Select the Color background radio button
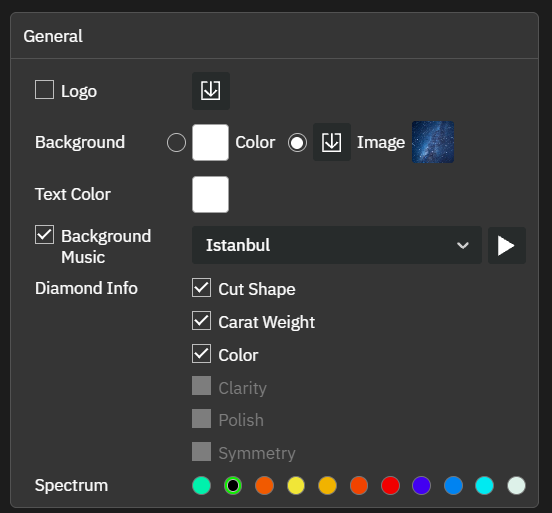The height and width of the screenshot is (513, 552). coord(176,143)
